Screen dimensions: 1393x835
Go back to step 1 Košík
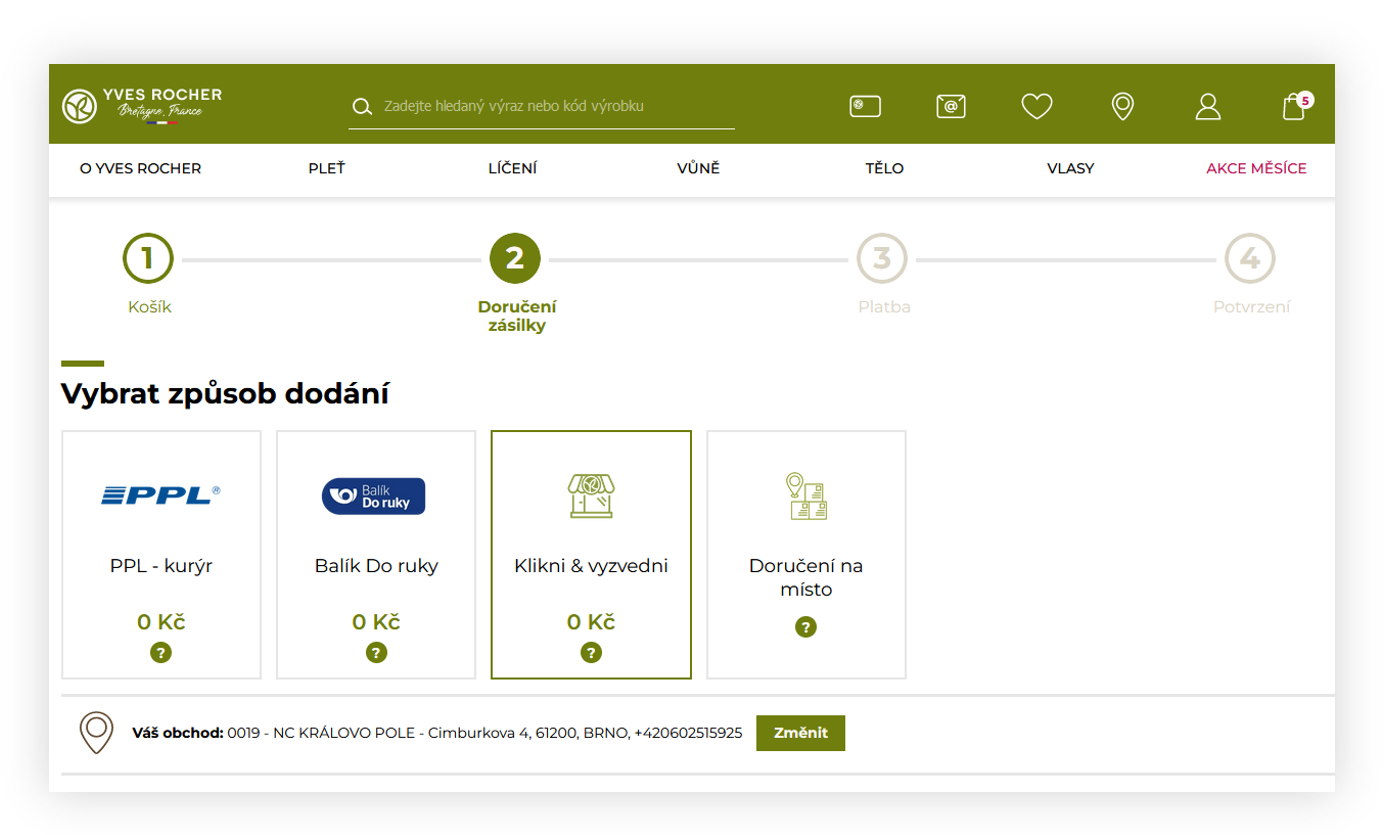(x=148, y=258)
